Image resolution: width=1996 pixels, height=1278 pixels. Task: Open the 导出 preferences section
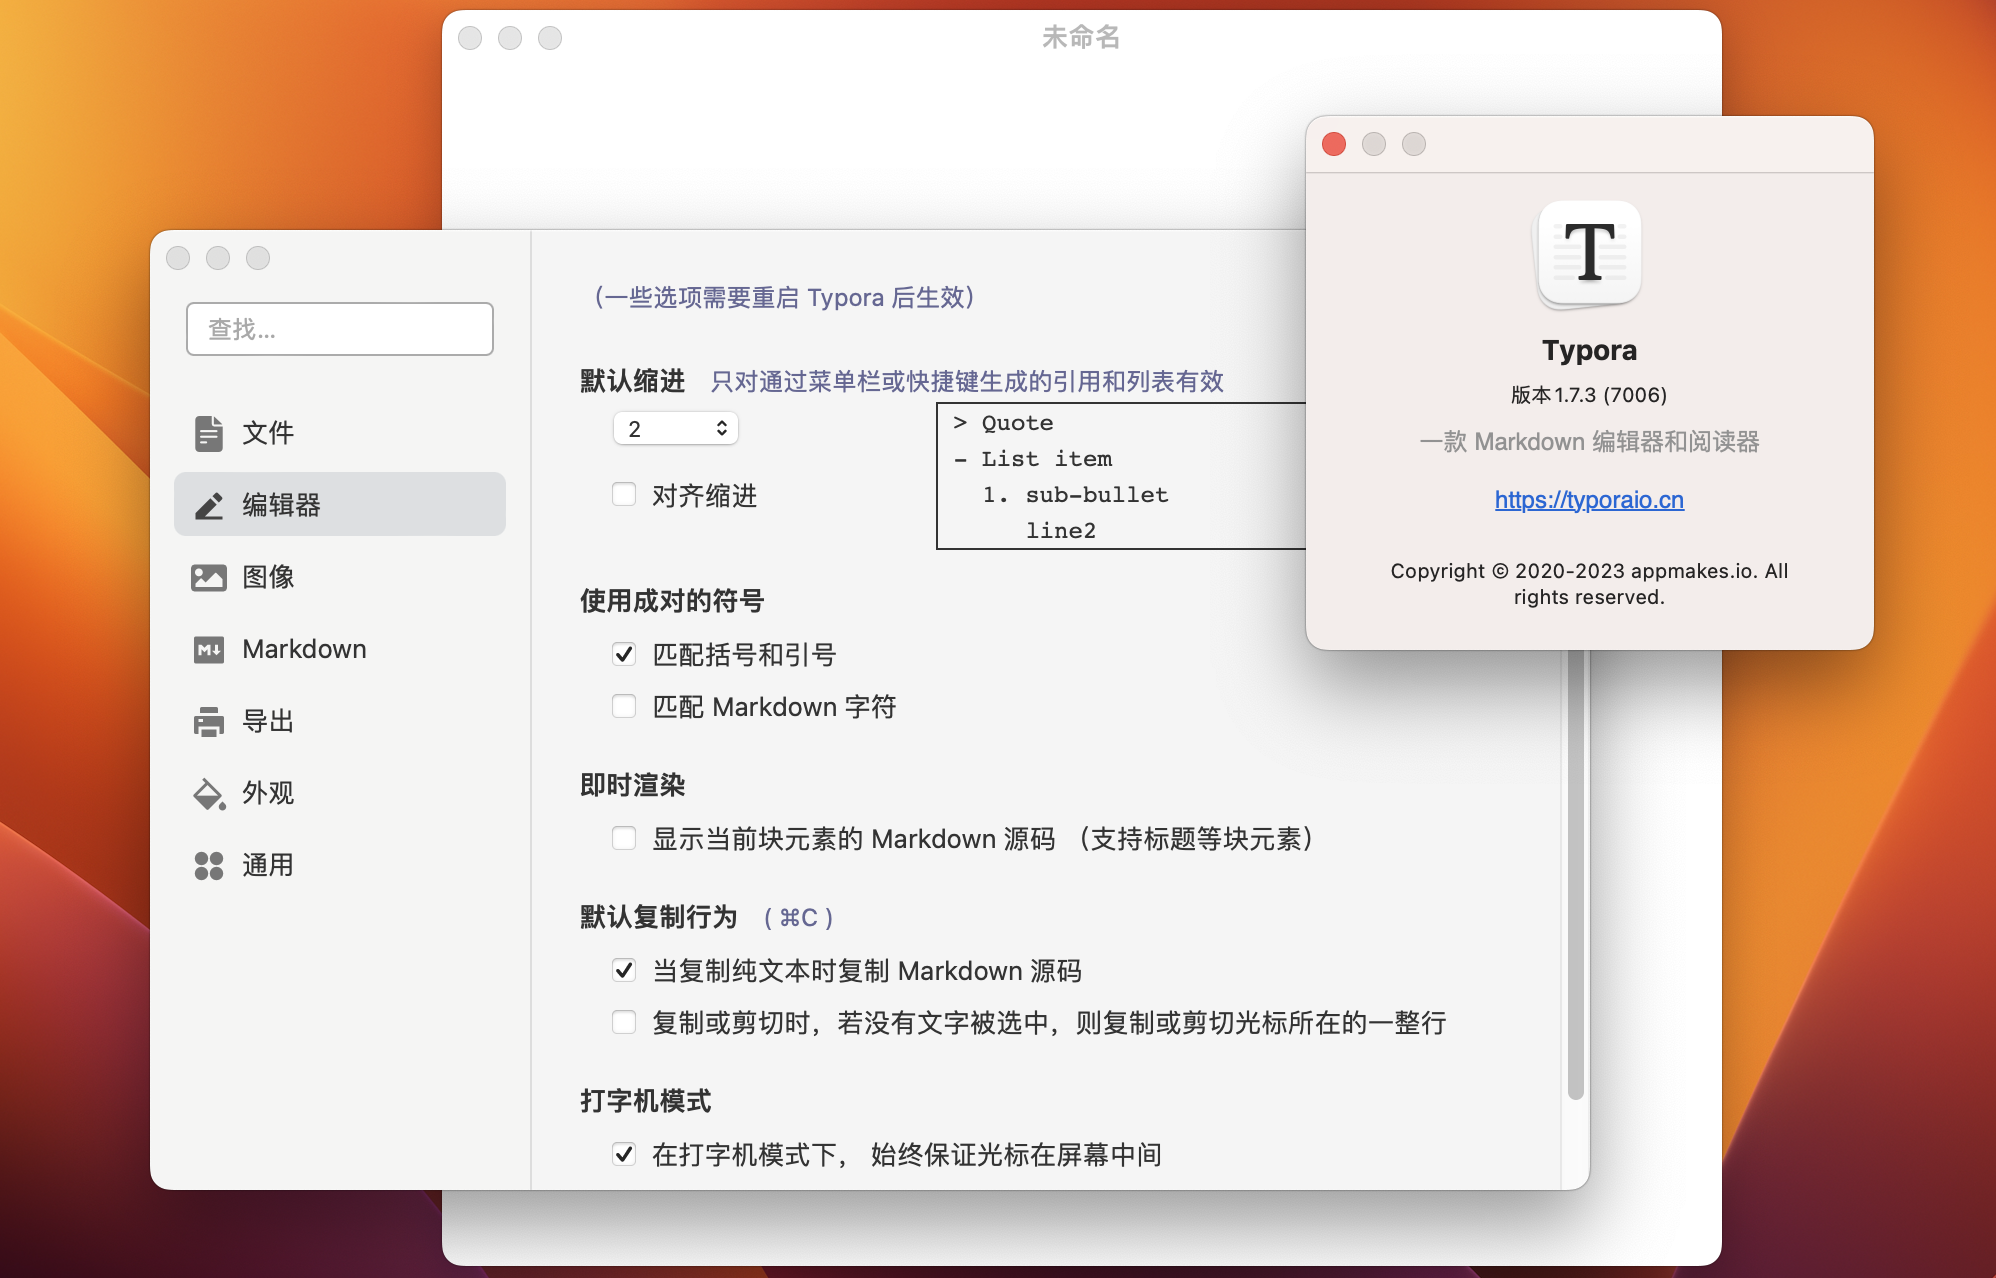click(x=340, y=721)
